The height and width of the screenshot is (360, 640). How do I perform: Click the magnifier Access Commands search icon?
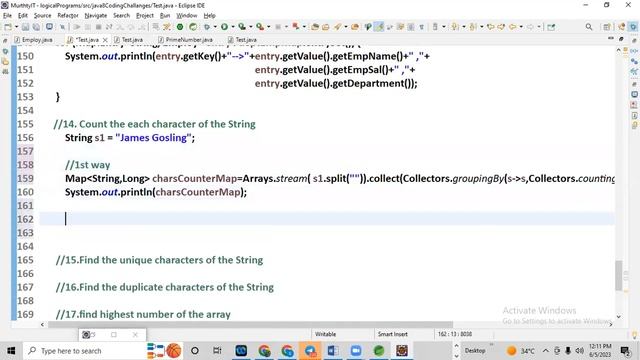(589, 27)
